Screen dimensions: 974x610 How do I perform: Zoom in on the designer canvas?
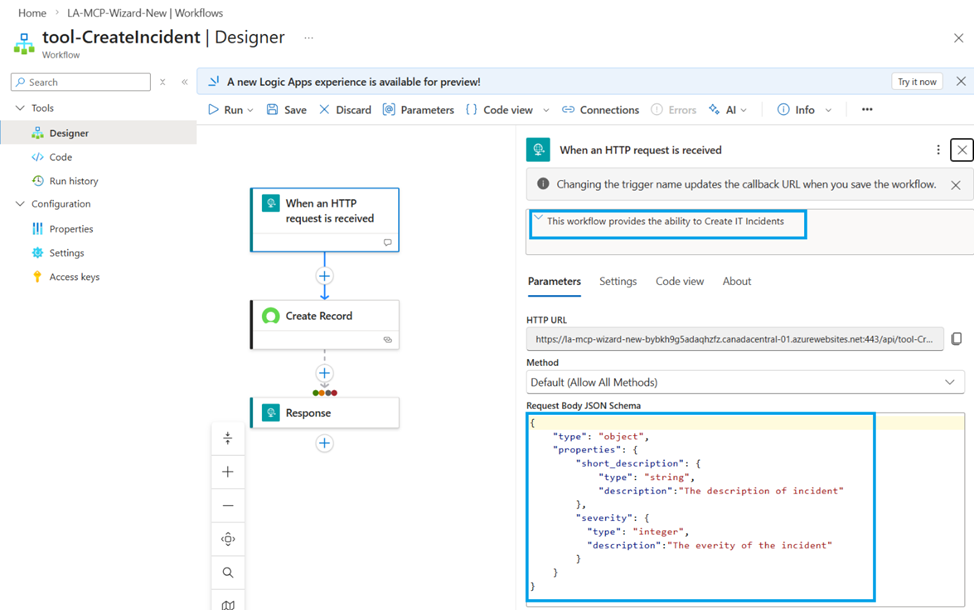(228, 472)
